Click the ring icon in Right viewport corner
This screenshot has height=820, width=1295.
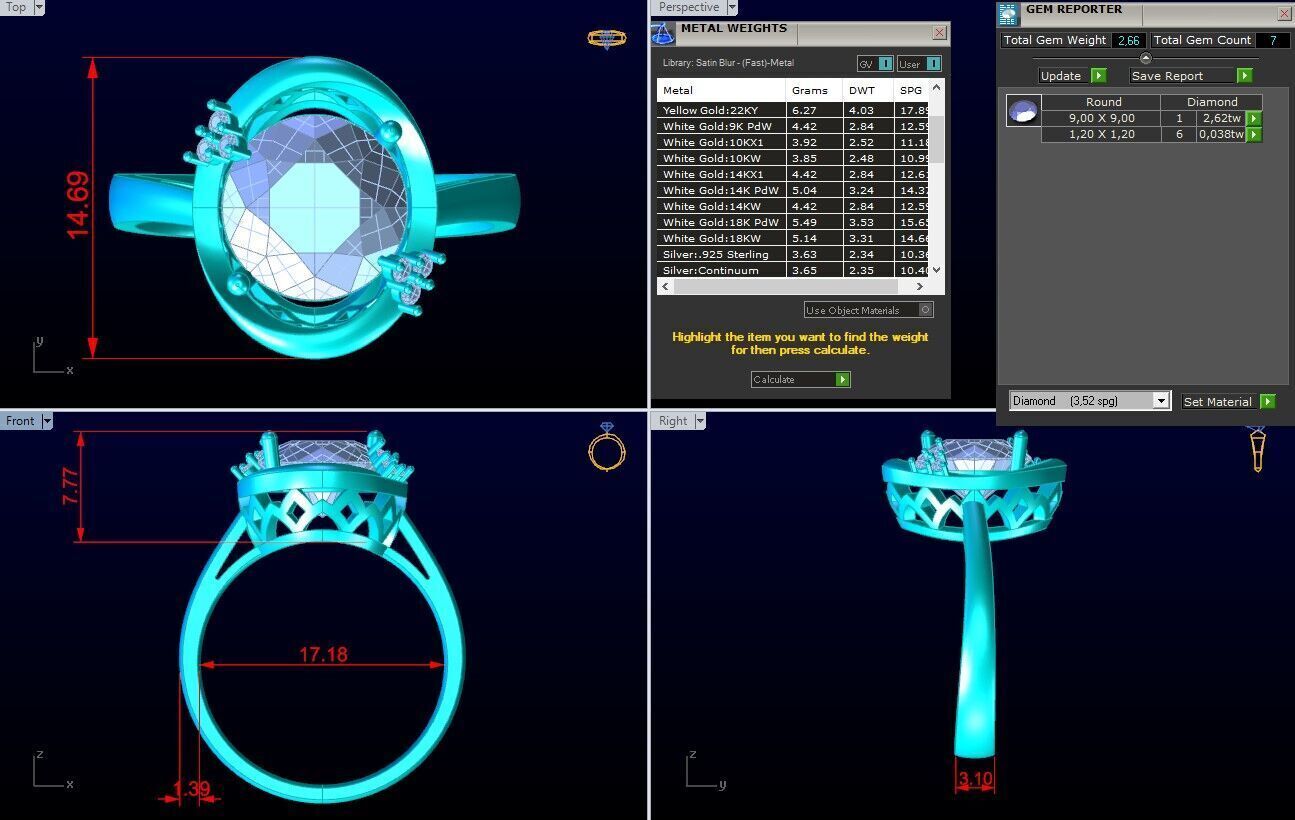(1257, 448)
